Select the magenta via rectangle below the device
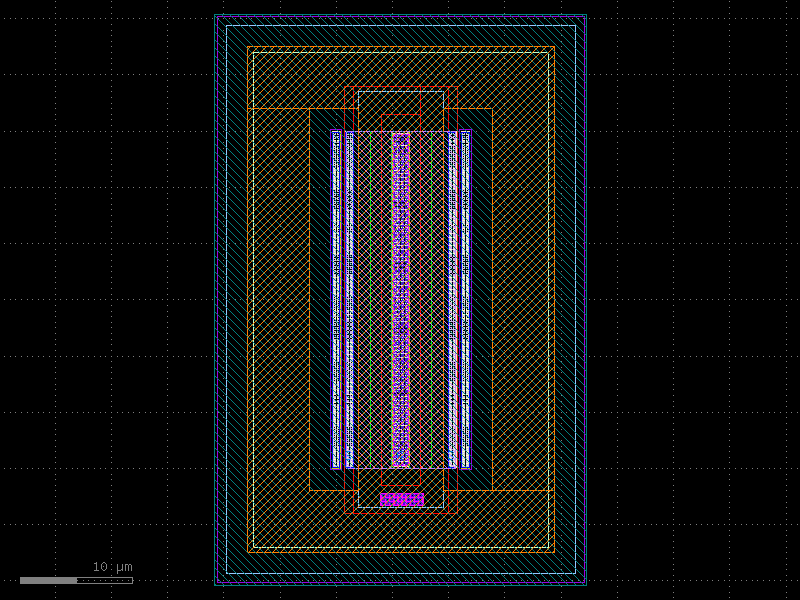The width and height of the screenshot is (800, 600). [x=403, y=498]
